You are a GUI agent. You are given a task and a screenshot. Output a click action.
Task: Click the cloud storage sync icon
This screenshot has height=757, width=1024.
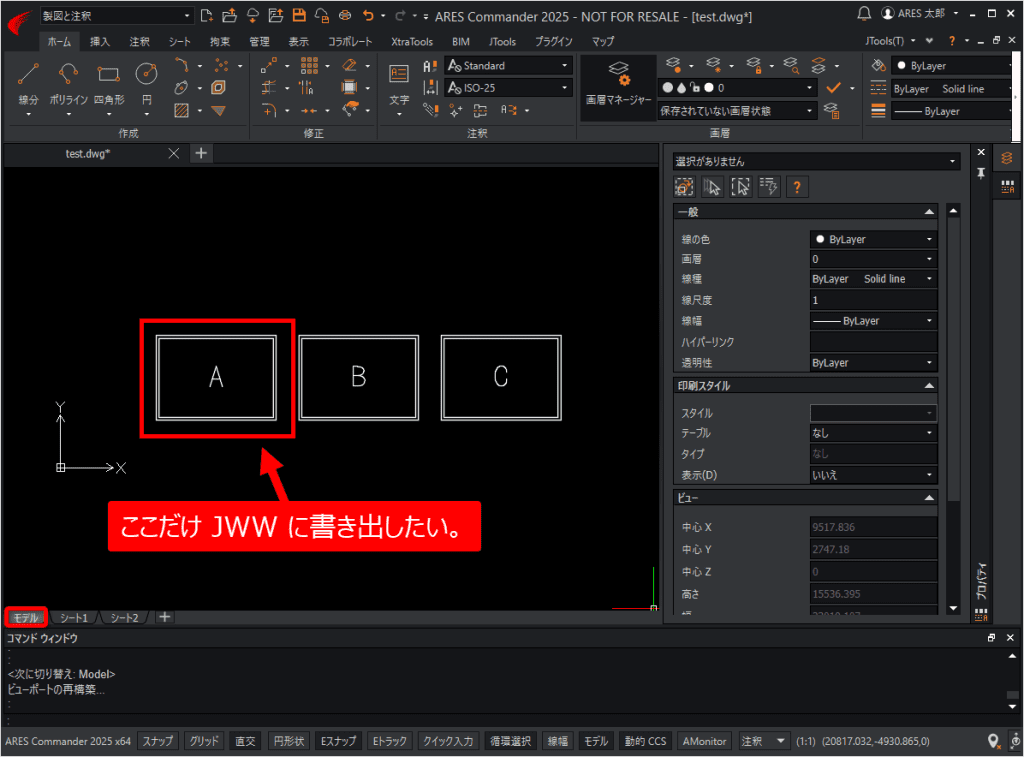tap(252, 16)
